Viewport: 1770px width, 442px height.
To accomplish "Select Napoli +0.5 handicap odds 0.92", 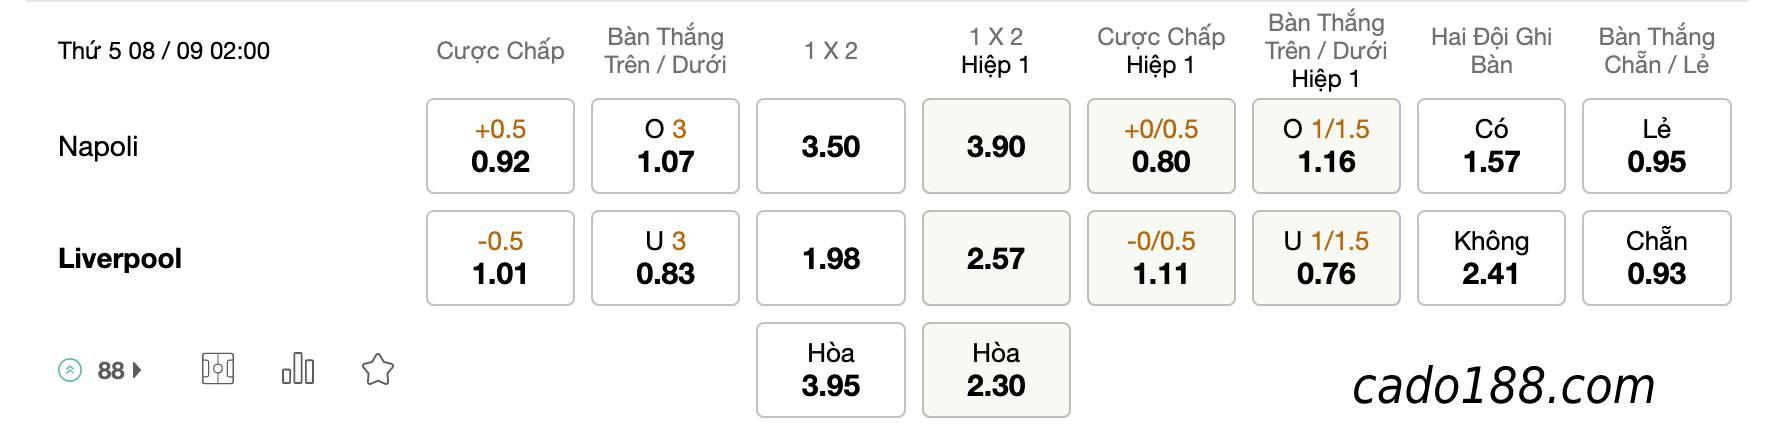I will [500, 146].
